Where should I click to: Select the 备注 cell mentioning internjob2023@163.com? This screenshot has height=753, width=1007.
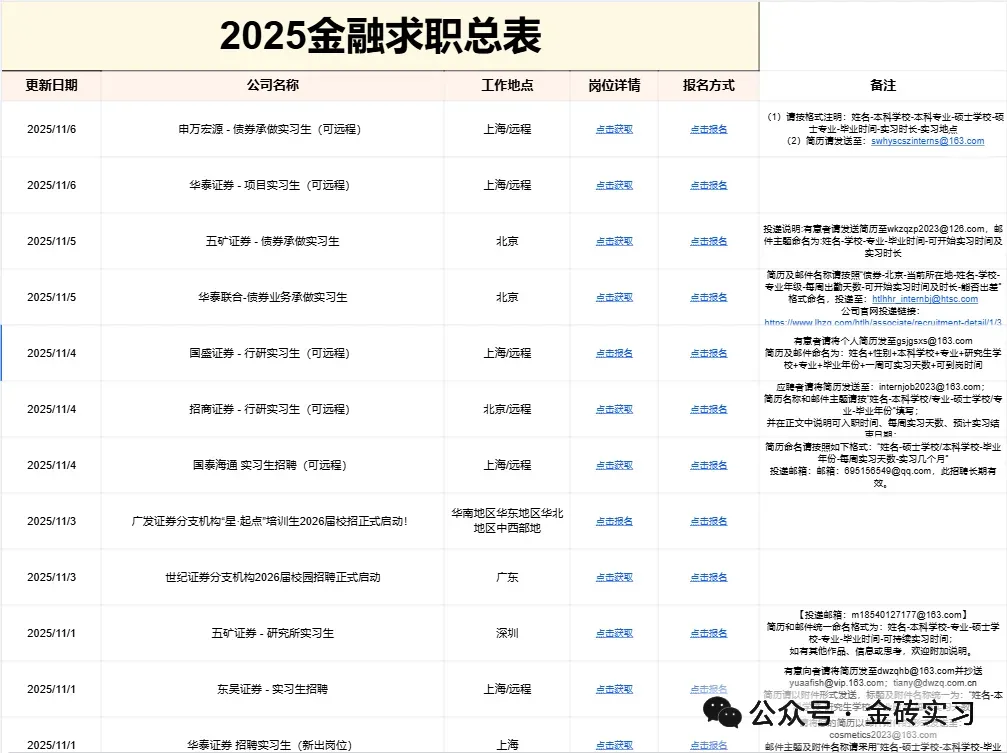click(x=883, y=409)
